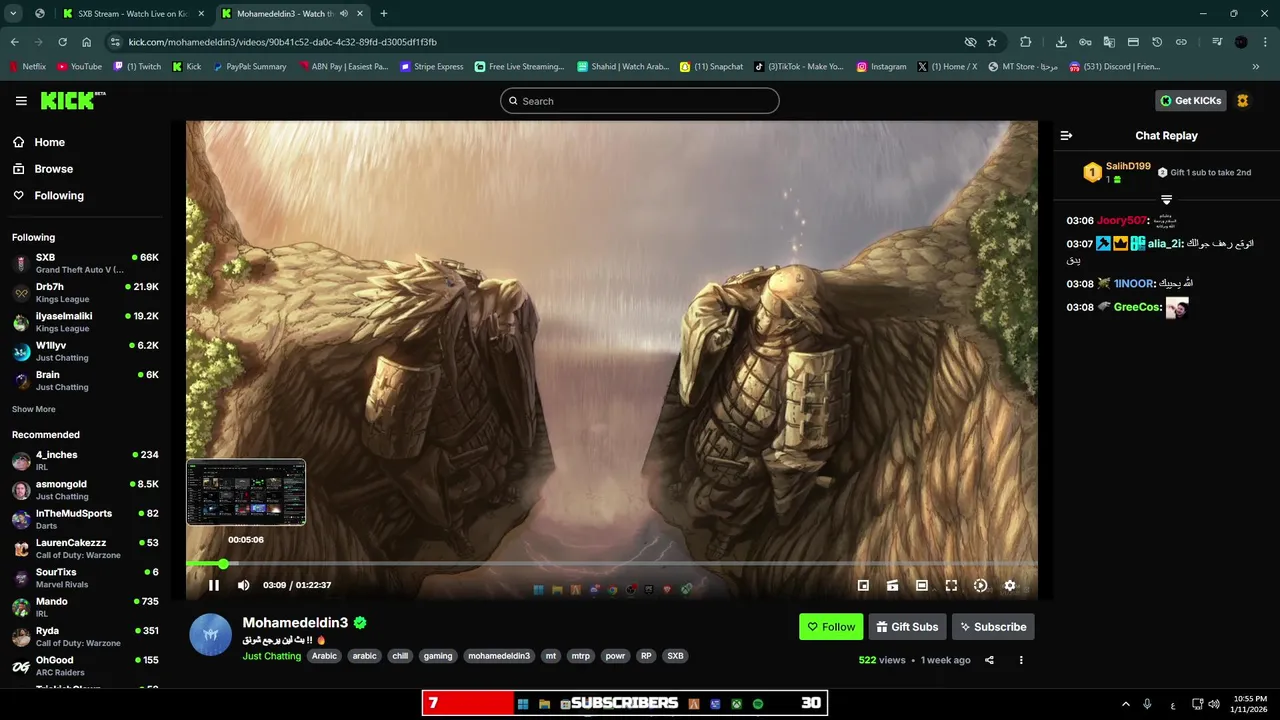Screen dimensions: 1280x720
Task: Open the Kick hamburger sidebar menu
Action: pos(21,101)
